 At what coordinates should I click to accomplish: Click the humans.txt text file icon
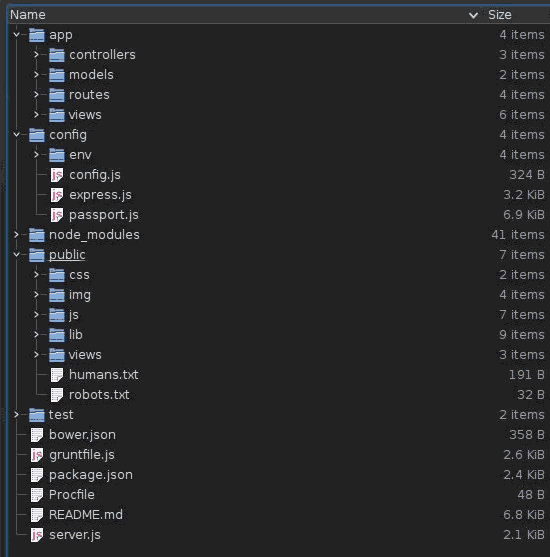pos(57,375)
